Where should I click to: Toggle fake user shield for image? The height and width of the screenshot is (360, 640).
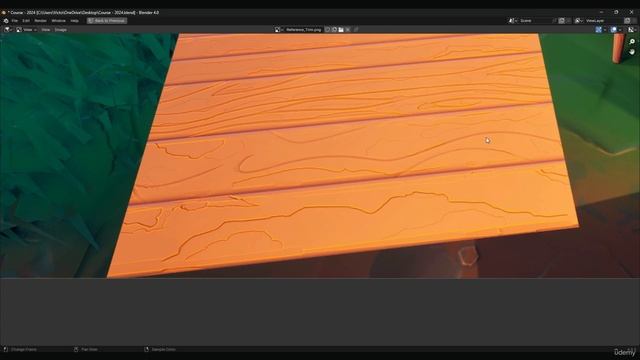click(x=327, y=29)
